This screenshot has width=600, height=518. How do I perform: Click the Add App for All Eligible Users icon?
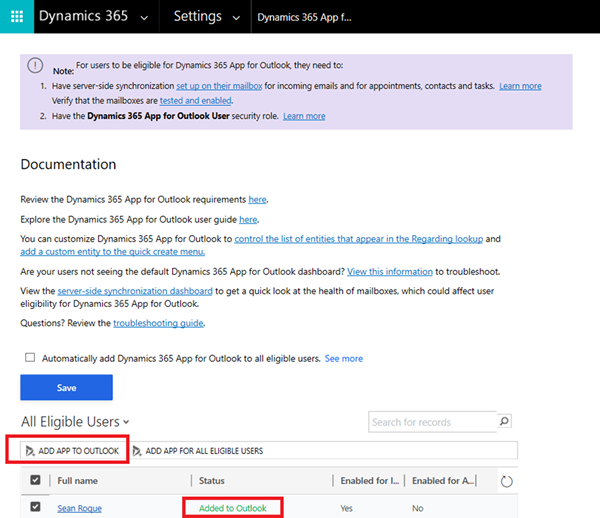click(137, 451)
